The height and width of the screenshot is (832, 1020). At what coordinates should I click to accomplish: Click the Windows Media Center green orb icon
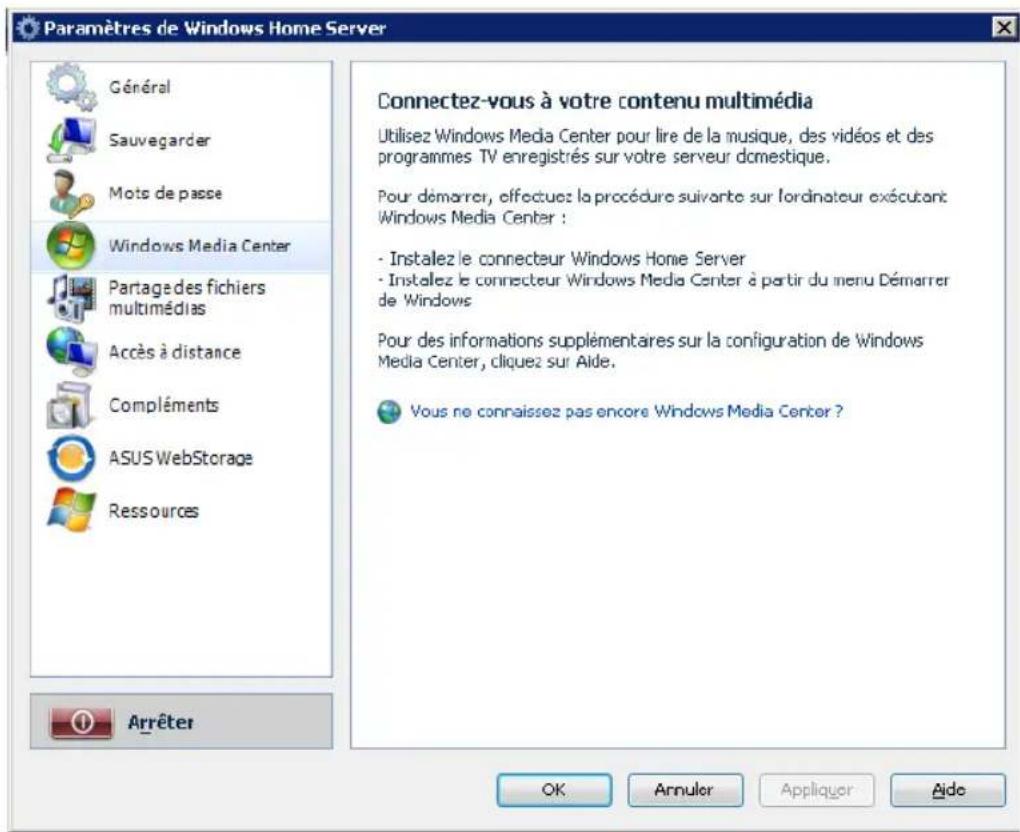pyautogui.click(x=71, y=245)
